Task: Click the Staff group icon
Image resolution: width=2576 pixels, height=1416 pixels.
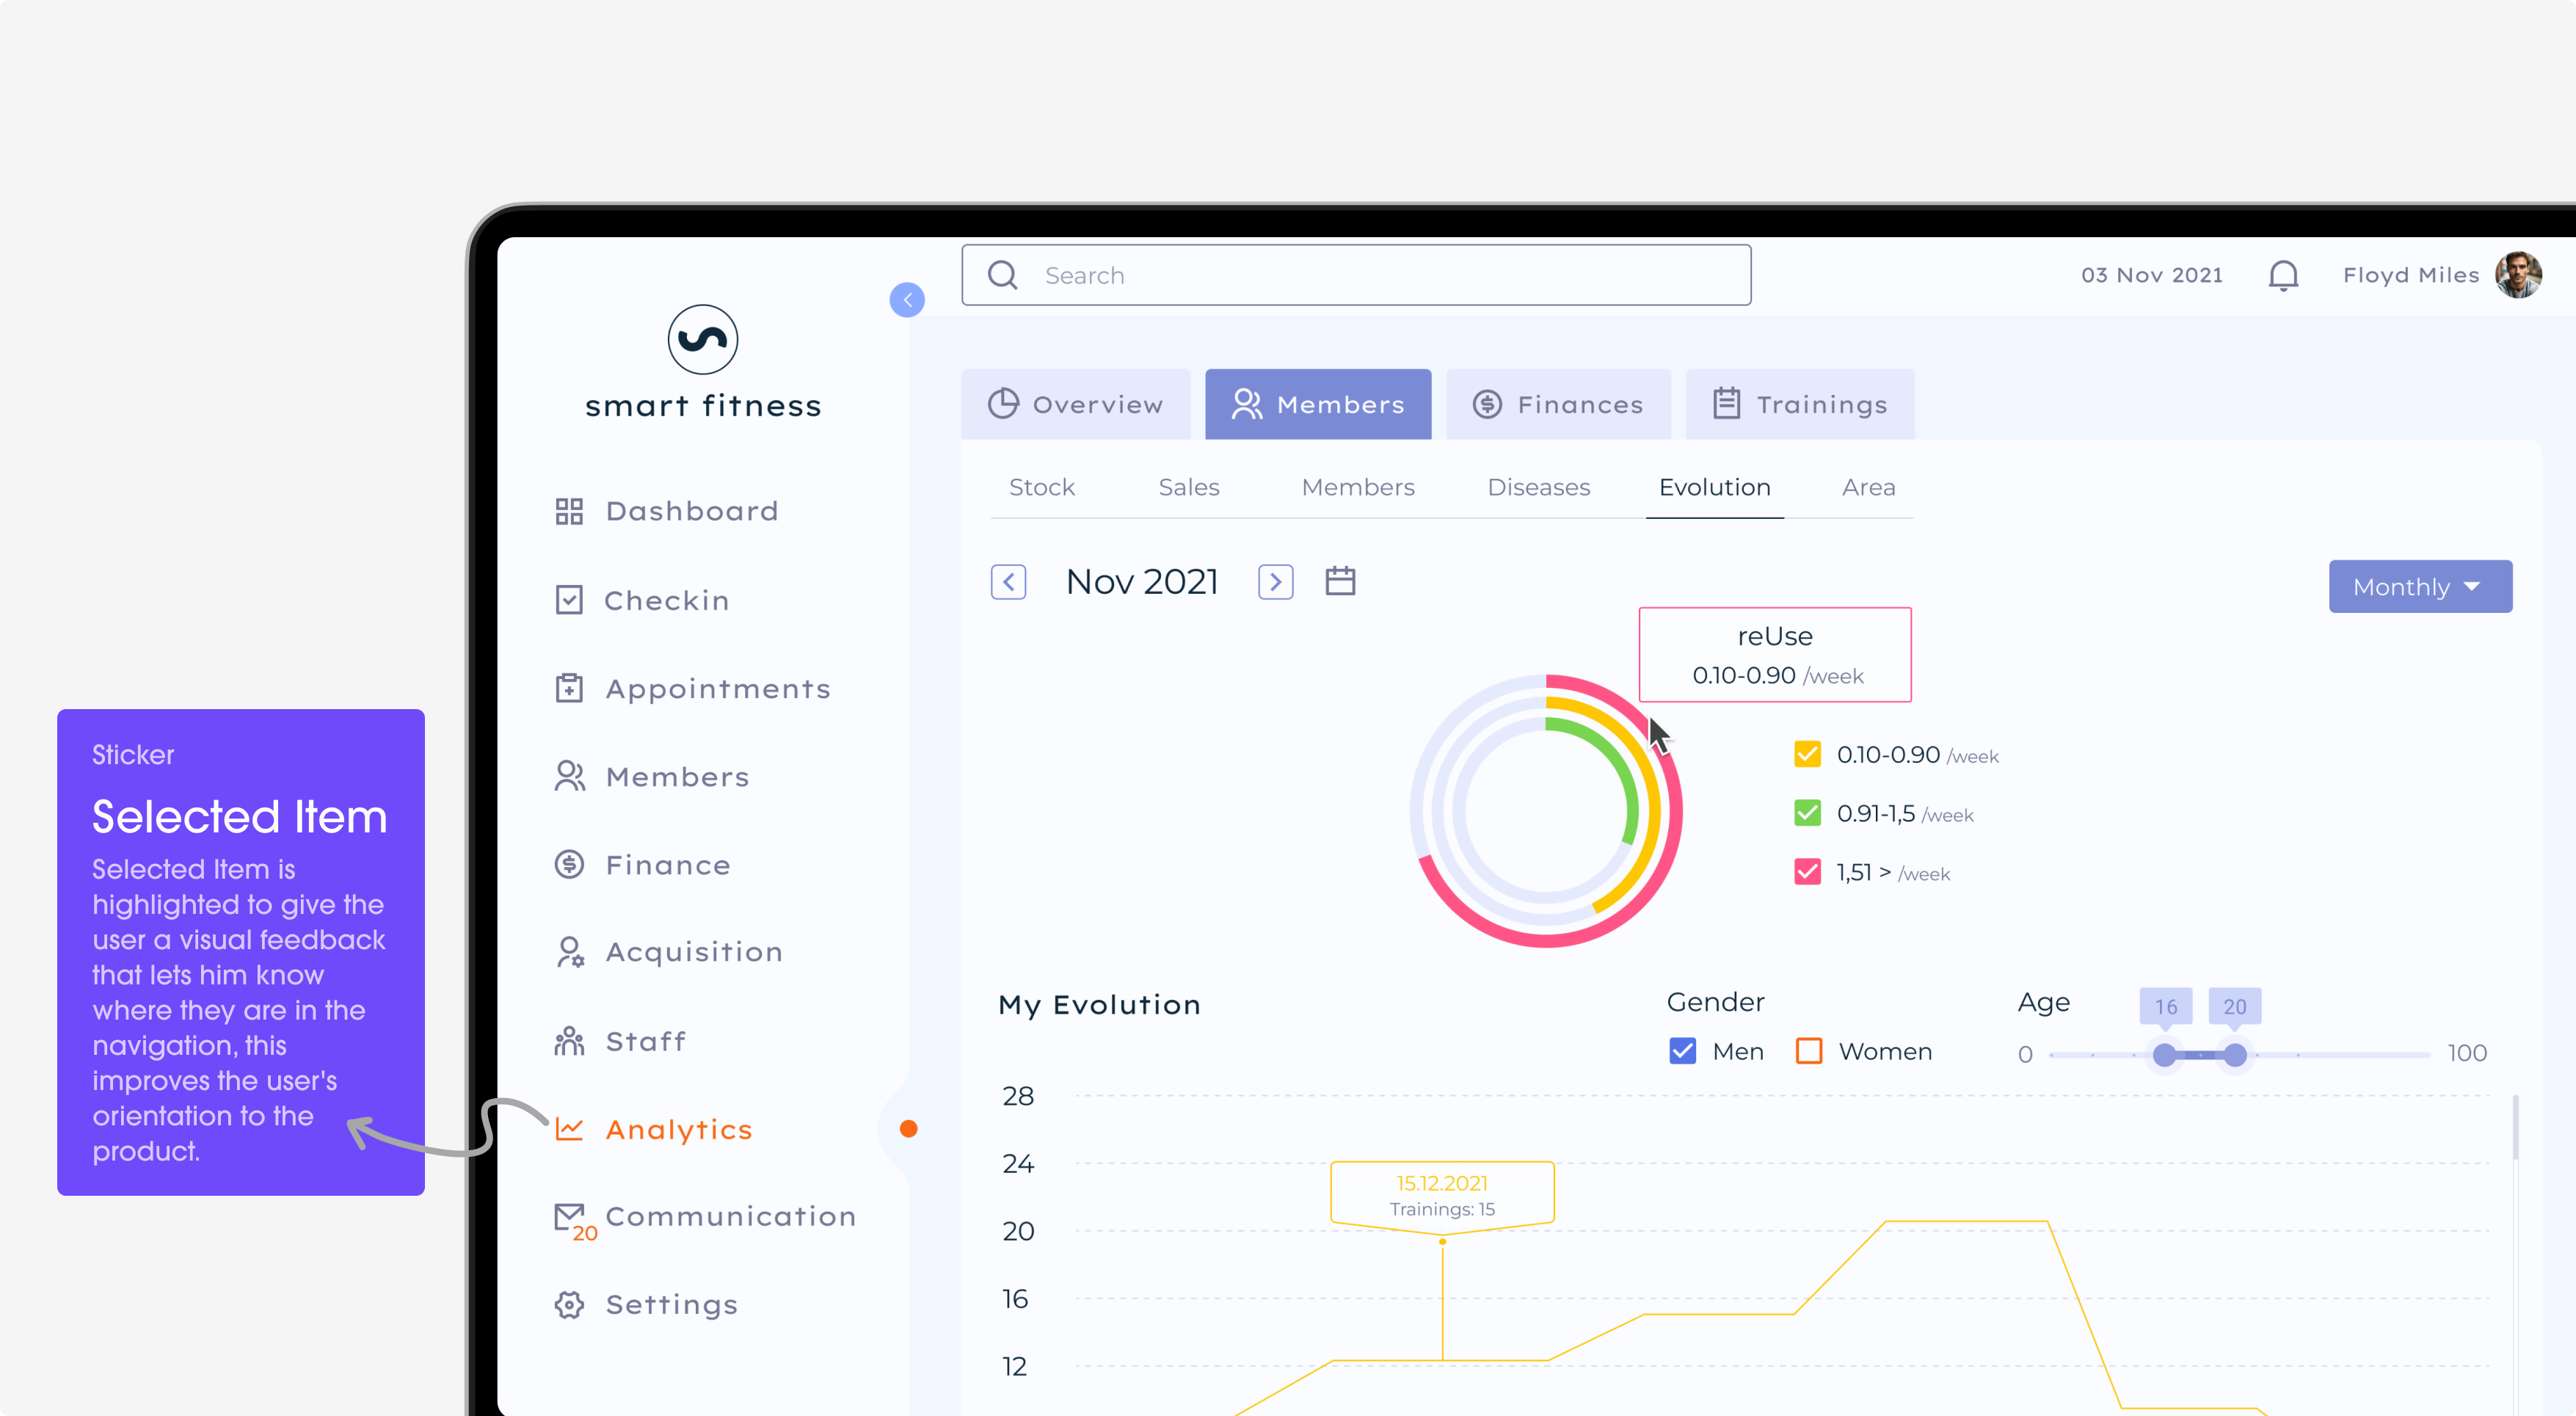Action: tap(569, 1041)
